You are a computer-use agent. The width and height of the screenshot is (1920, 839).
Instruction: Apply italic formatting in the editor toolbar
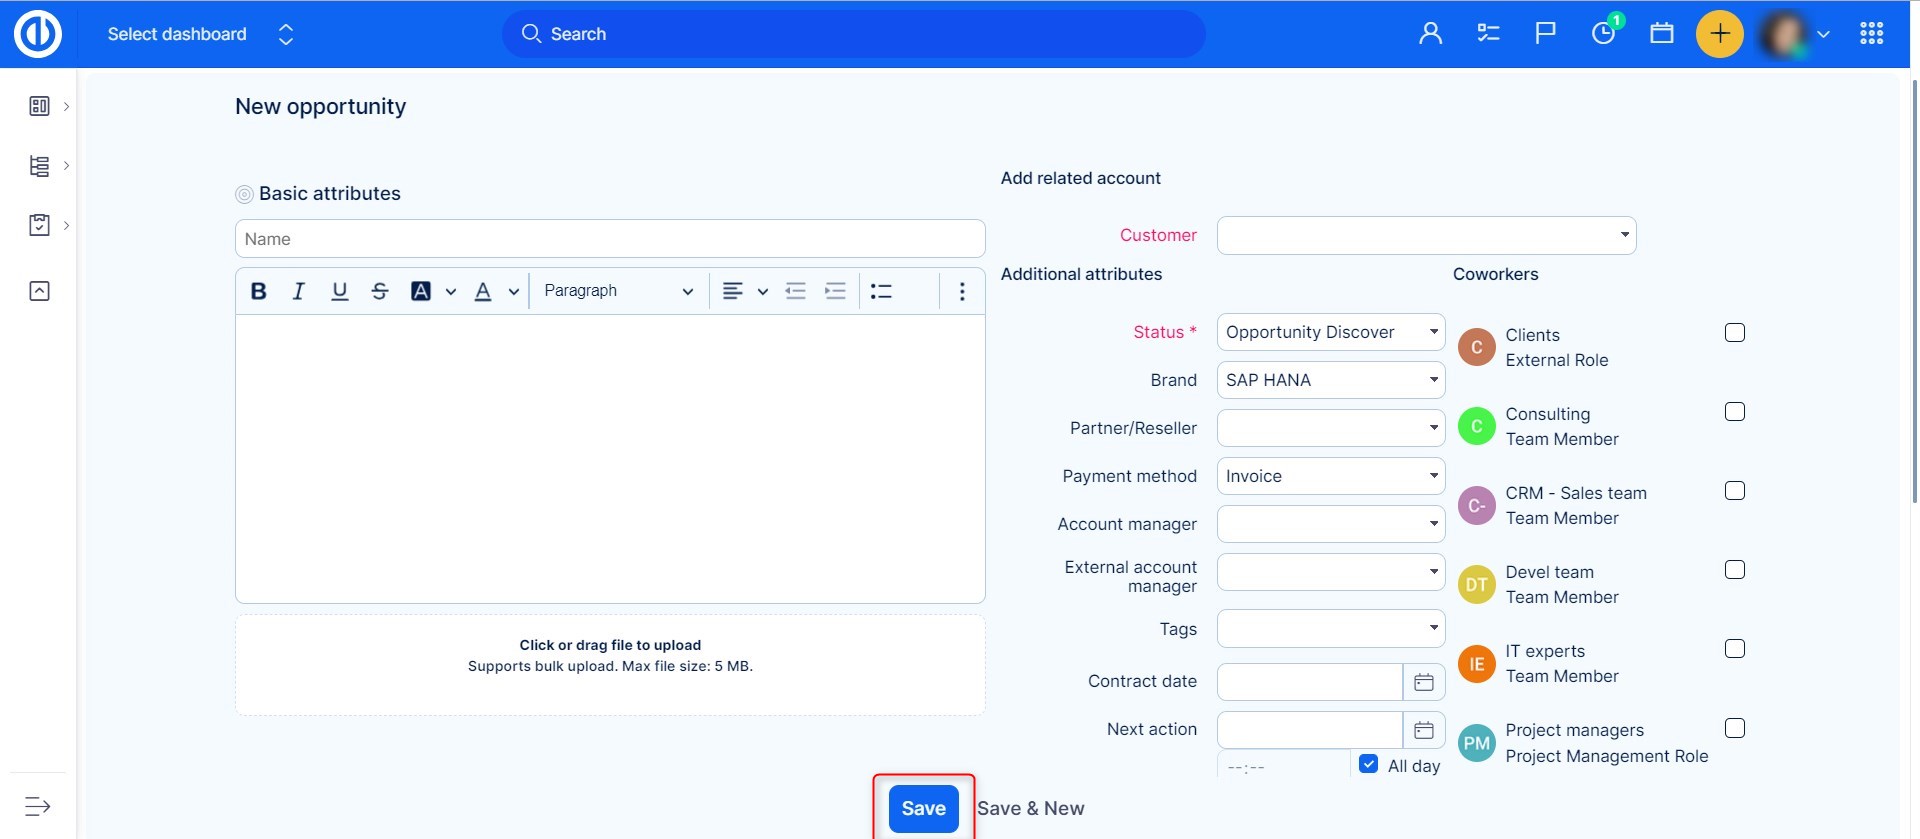pos(298,291)
